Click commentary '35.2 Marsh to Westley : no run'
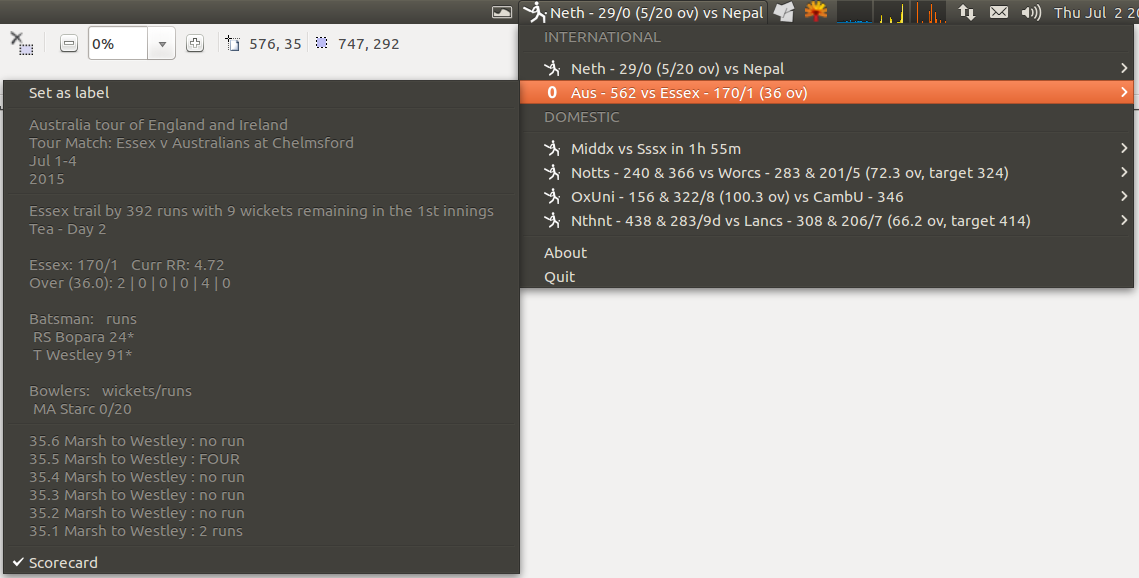Image resolution: width=1139 pixels, height=578 pixels. pos(137,513)
